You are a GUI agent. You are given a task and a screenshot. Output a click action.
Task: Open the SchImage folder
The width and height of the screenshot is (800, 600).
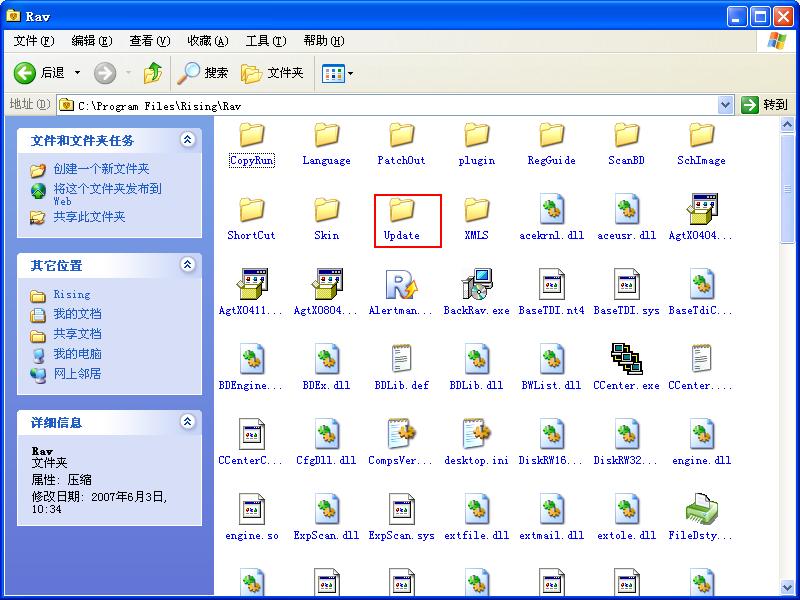point(702,145)
